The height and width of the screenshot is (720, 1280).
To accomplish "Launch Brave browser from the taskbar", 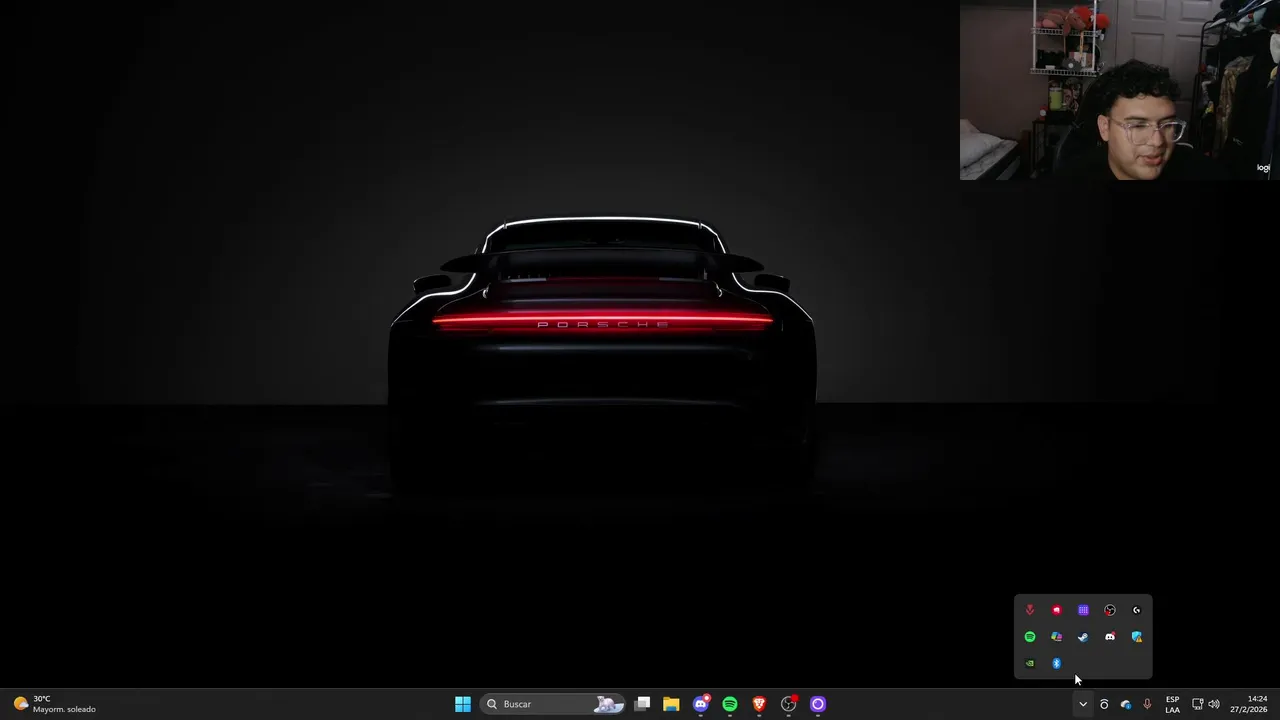I will point(759,704).
